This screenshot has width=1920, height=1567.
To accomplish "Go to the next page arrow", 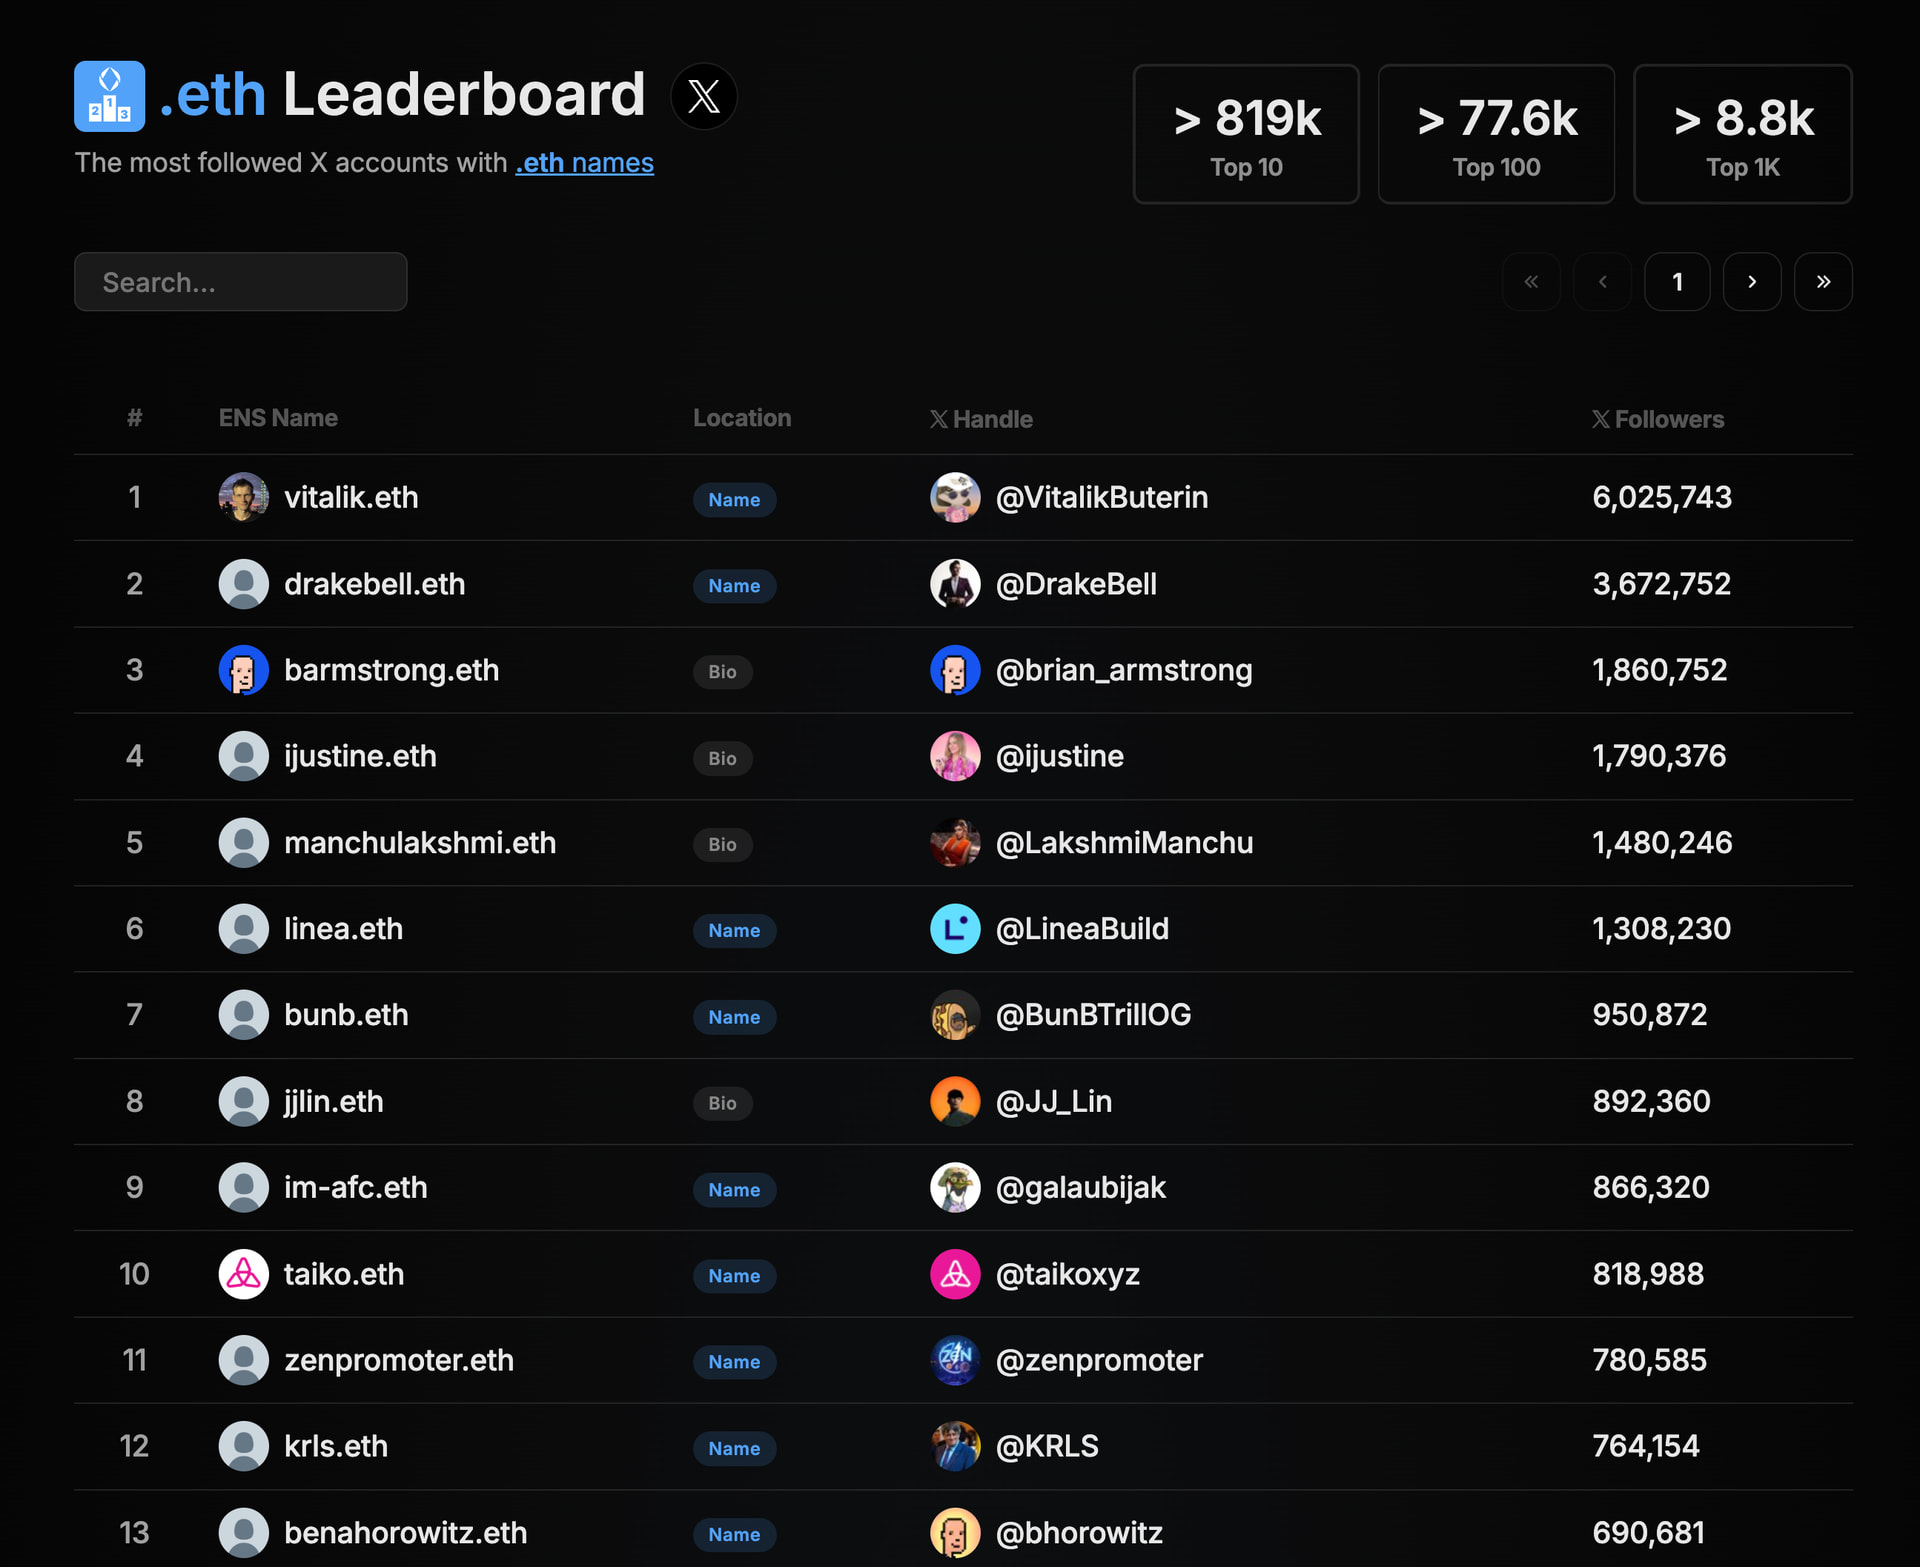I will [1751, 282].
